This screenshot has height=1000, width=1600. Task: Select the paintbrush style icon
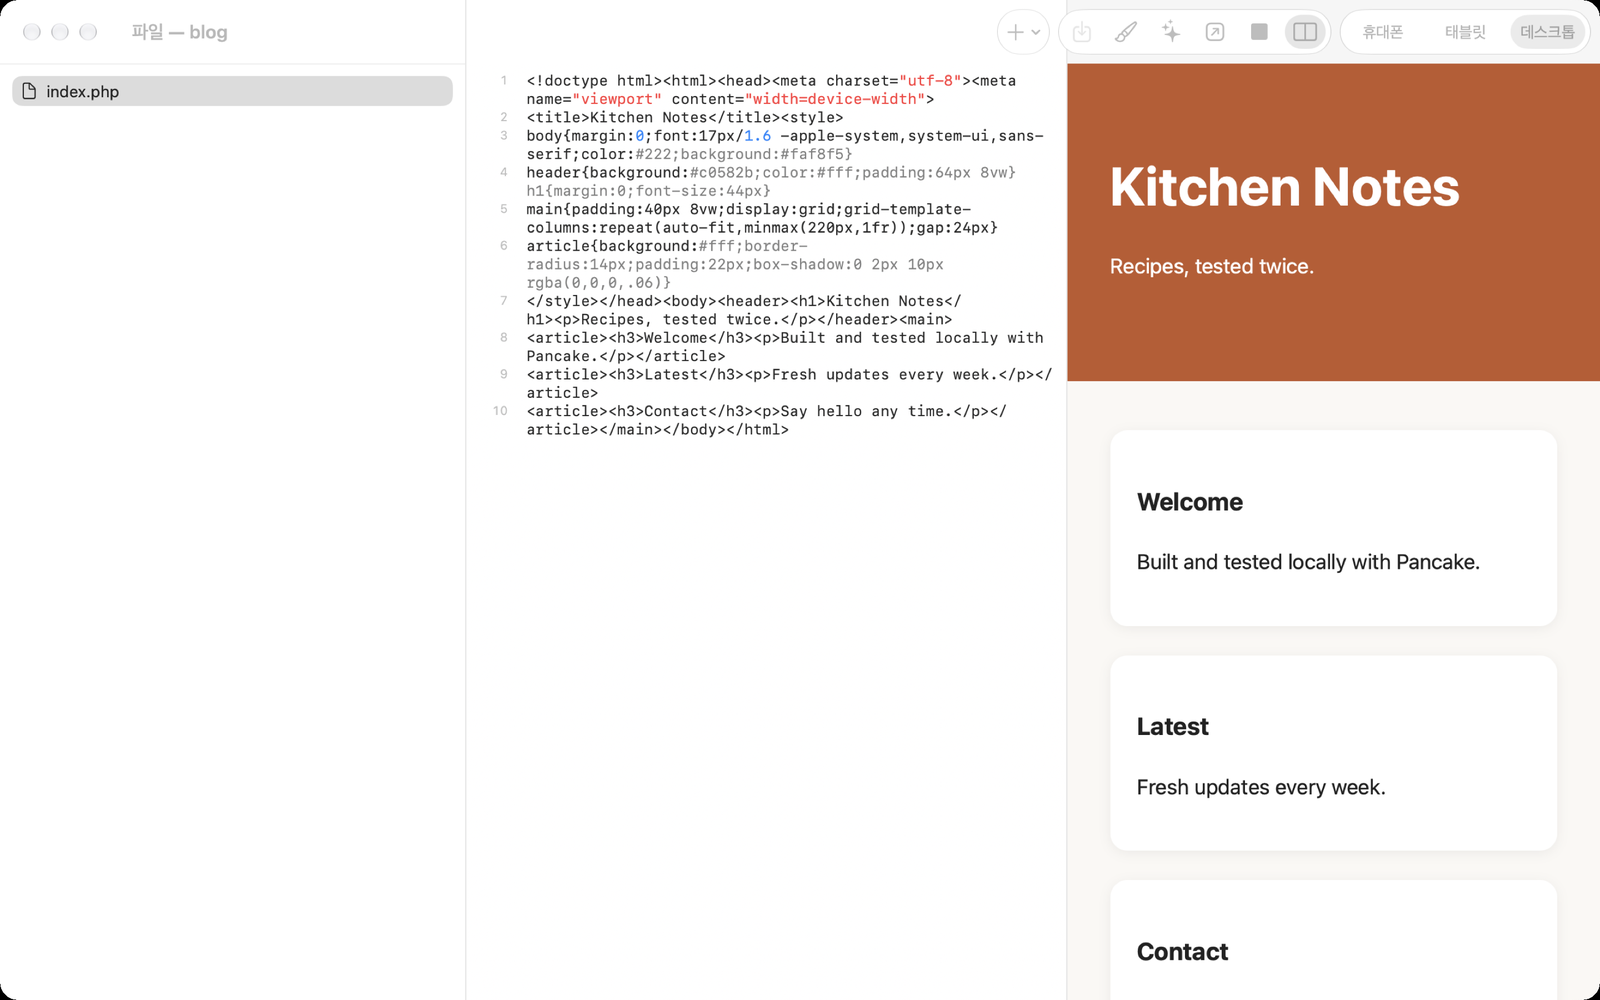(1126, 32)
